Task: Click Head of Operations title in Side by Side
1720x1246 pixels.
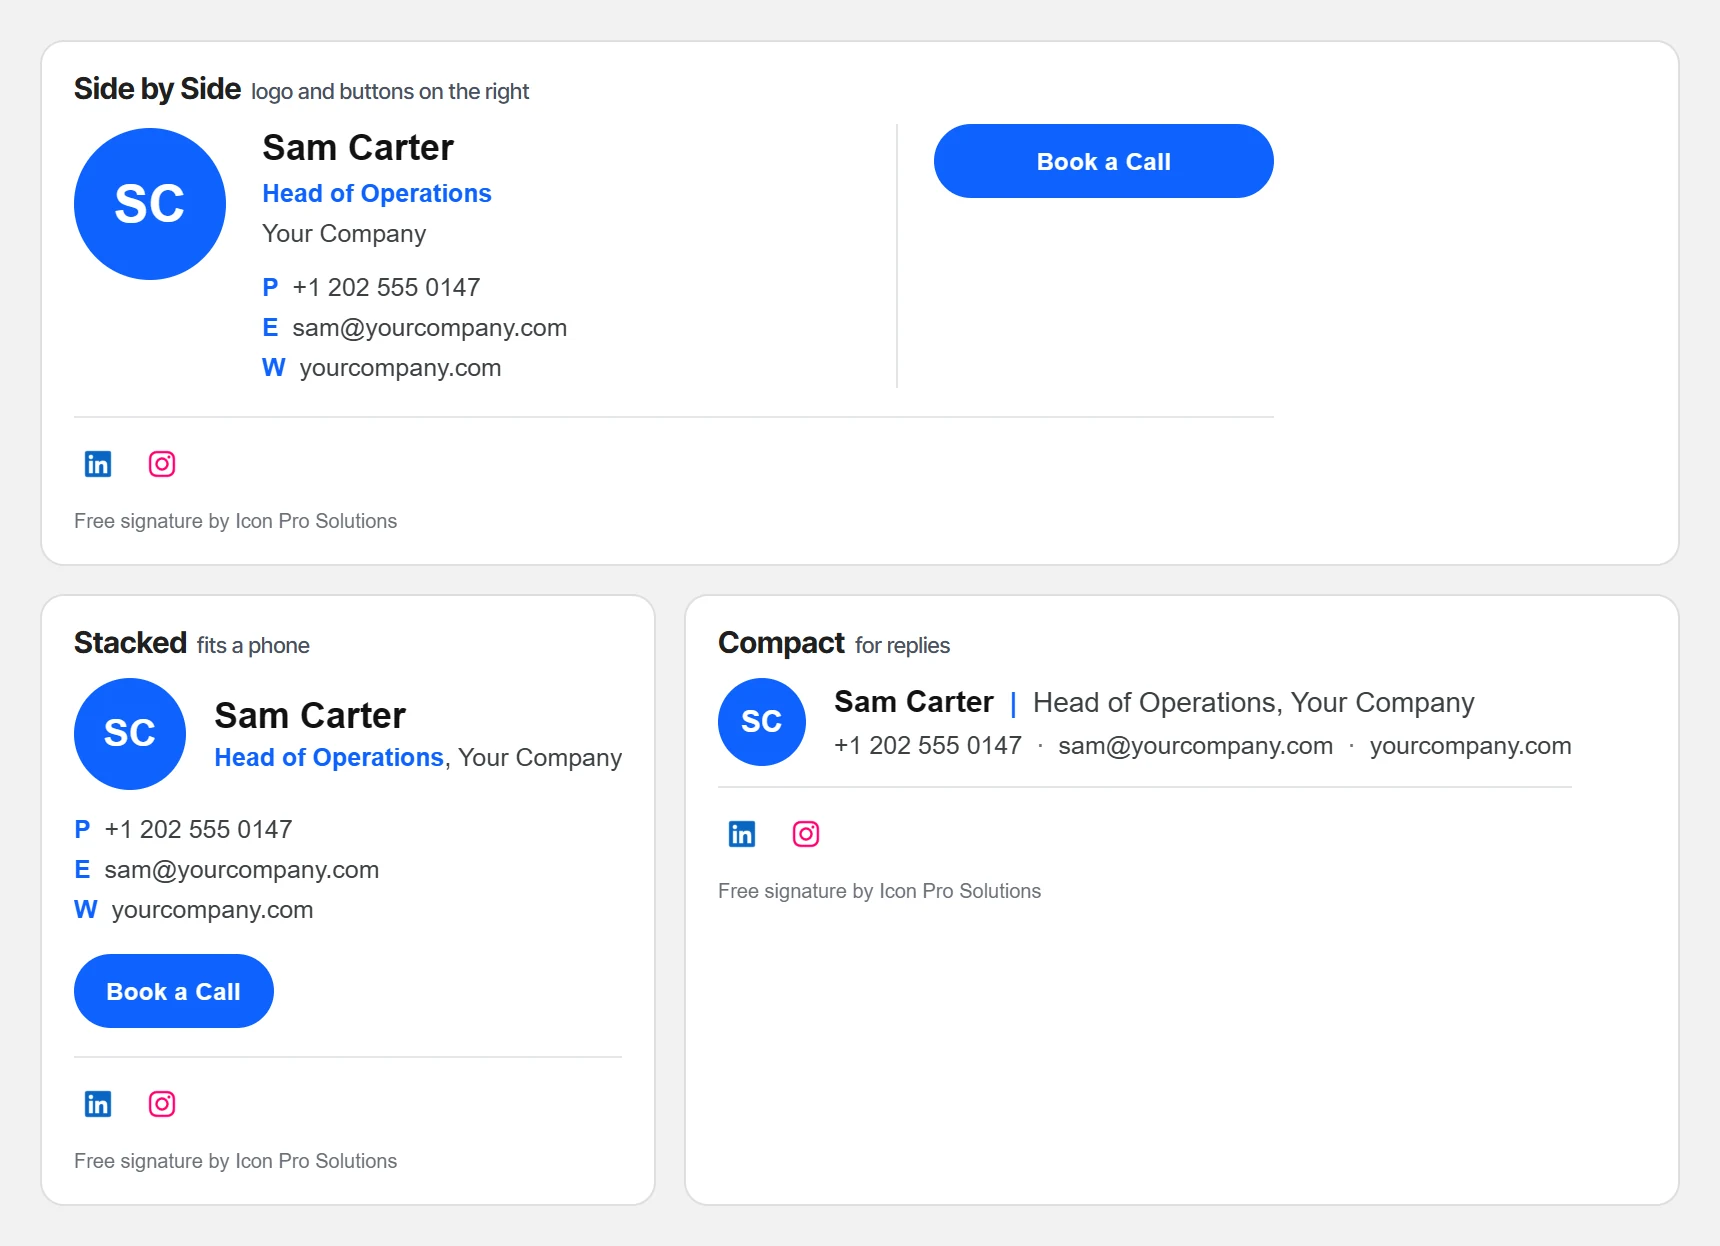Action: (x=377, y=194)
